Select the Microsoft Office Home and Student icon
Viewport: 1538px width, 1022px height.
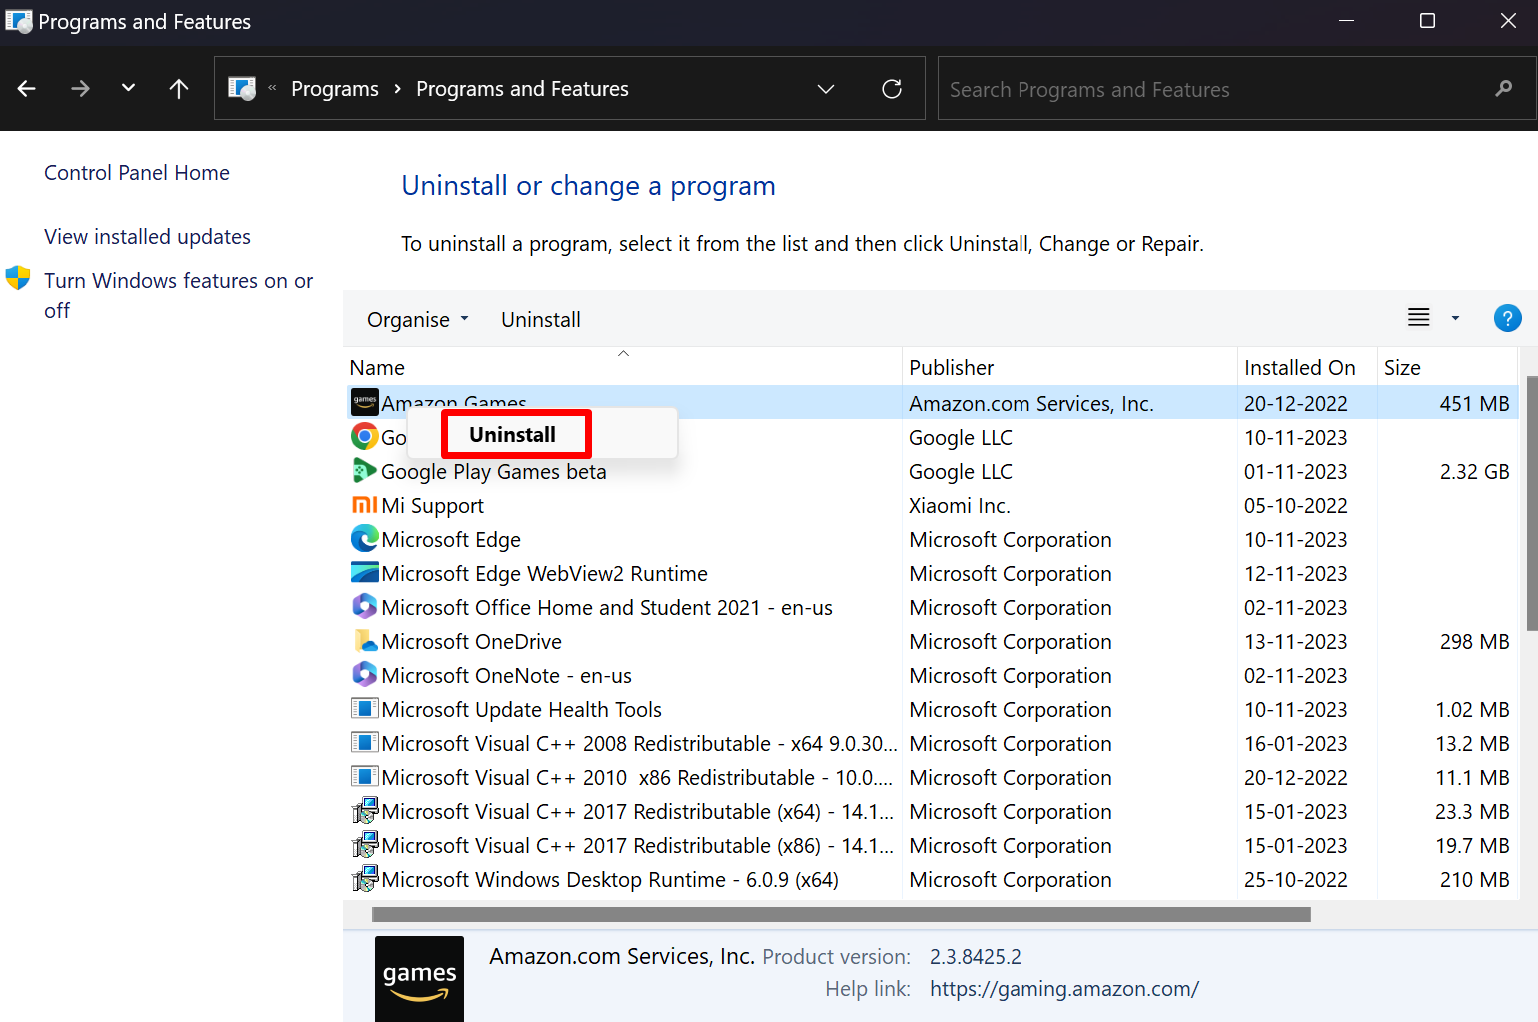click(365, 606)
